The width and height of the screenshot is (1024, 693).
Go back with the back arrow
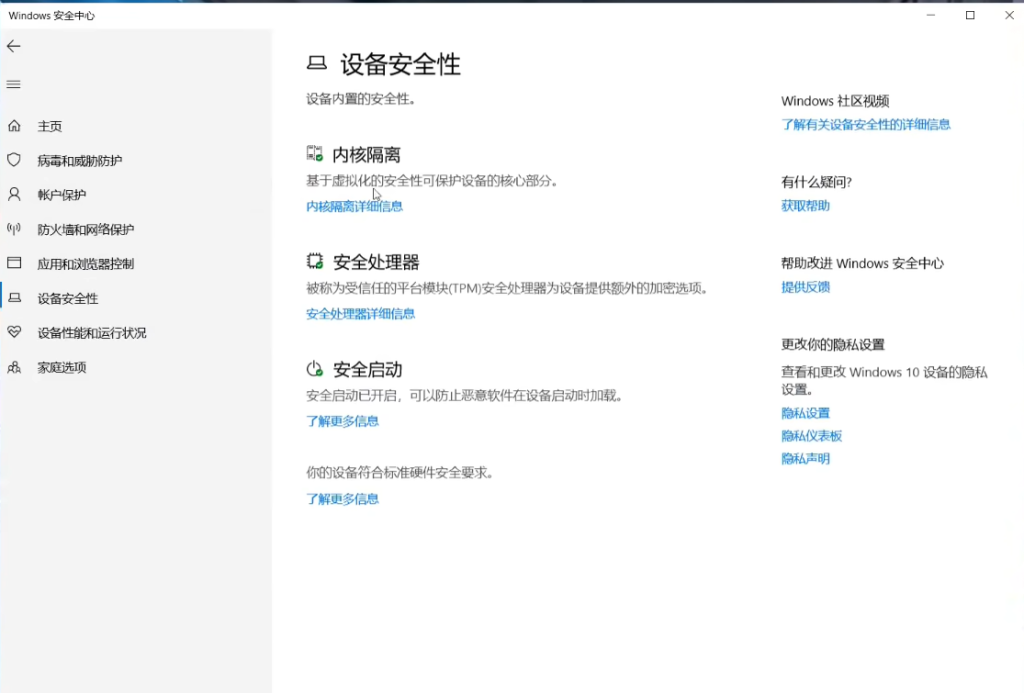tap(14, 46)
